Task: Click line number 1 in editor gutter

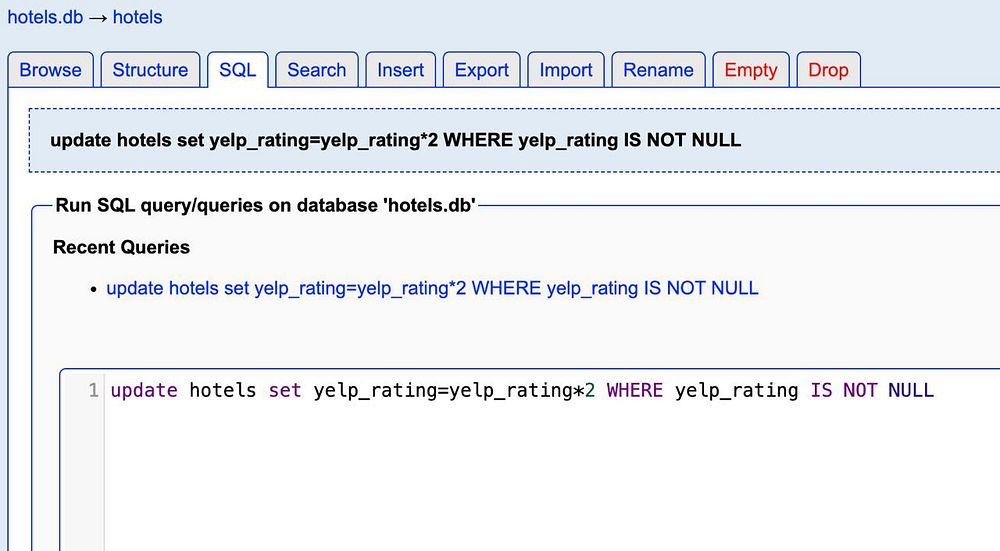Action: 93,390
